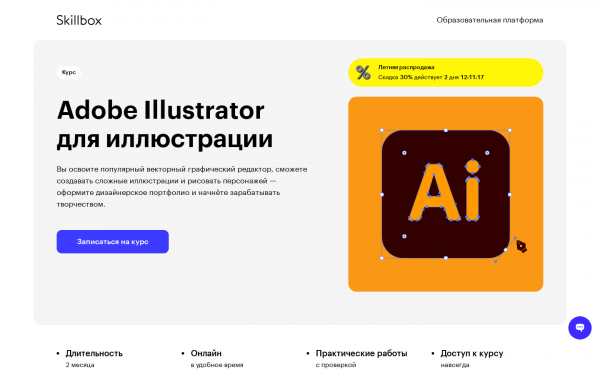This screenshot has width=600, height=375.
Task: Open the chat widget bubble icon
Action: (x=580, y=328)
